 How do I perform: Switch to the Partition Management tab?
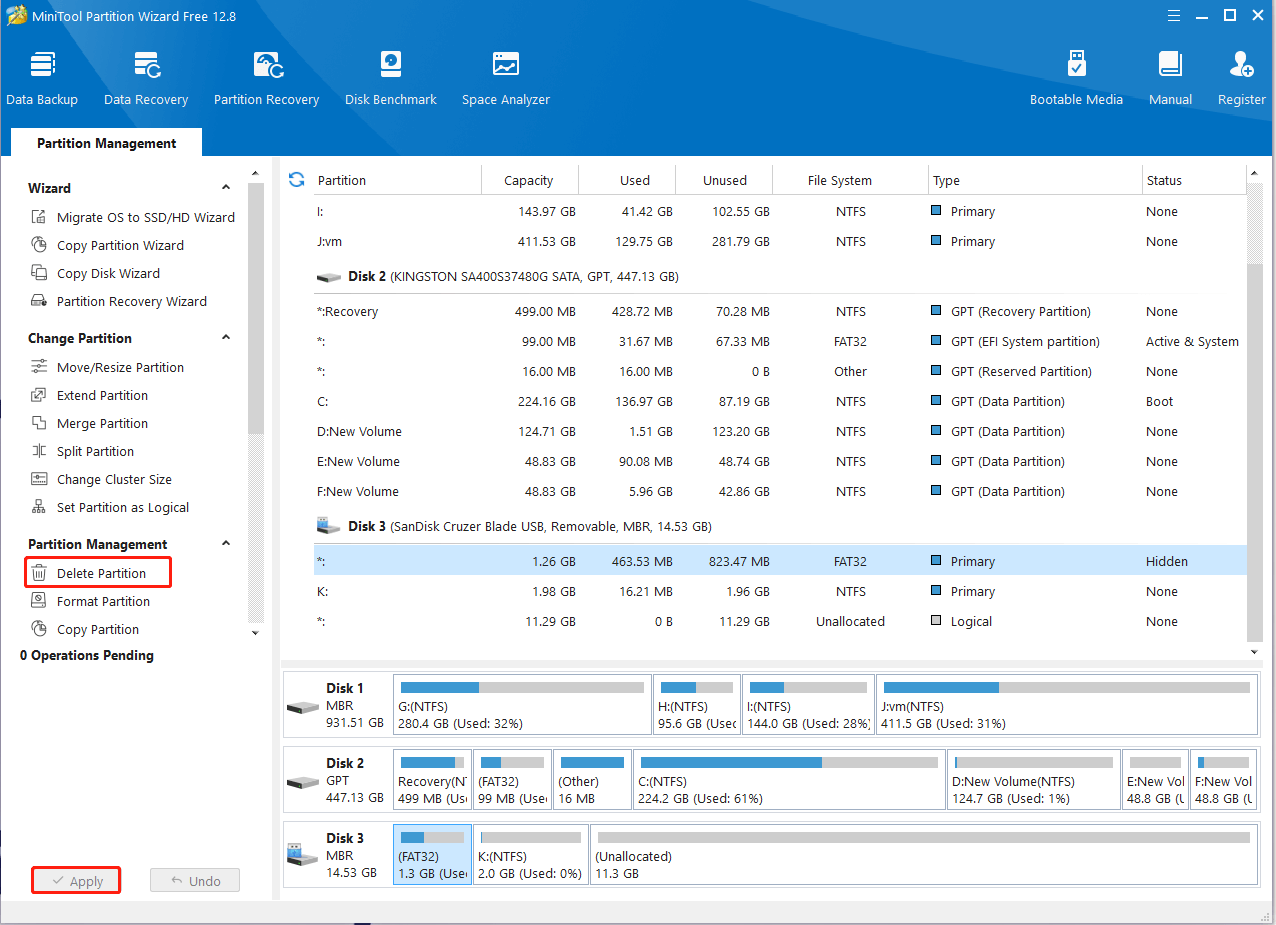(x=106, y=143)
